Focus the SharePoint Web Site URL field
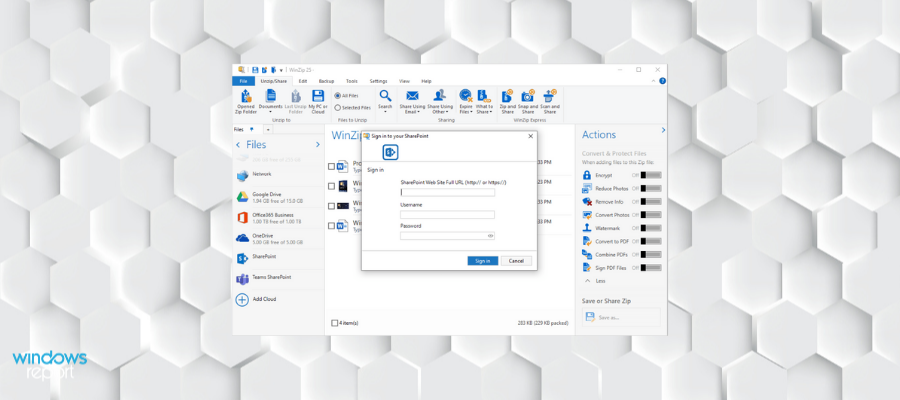Image resolution: width=900 pixels, height=400 pixels. [448, 192]
